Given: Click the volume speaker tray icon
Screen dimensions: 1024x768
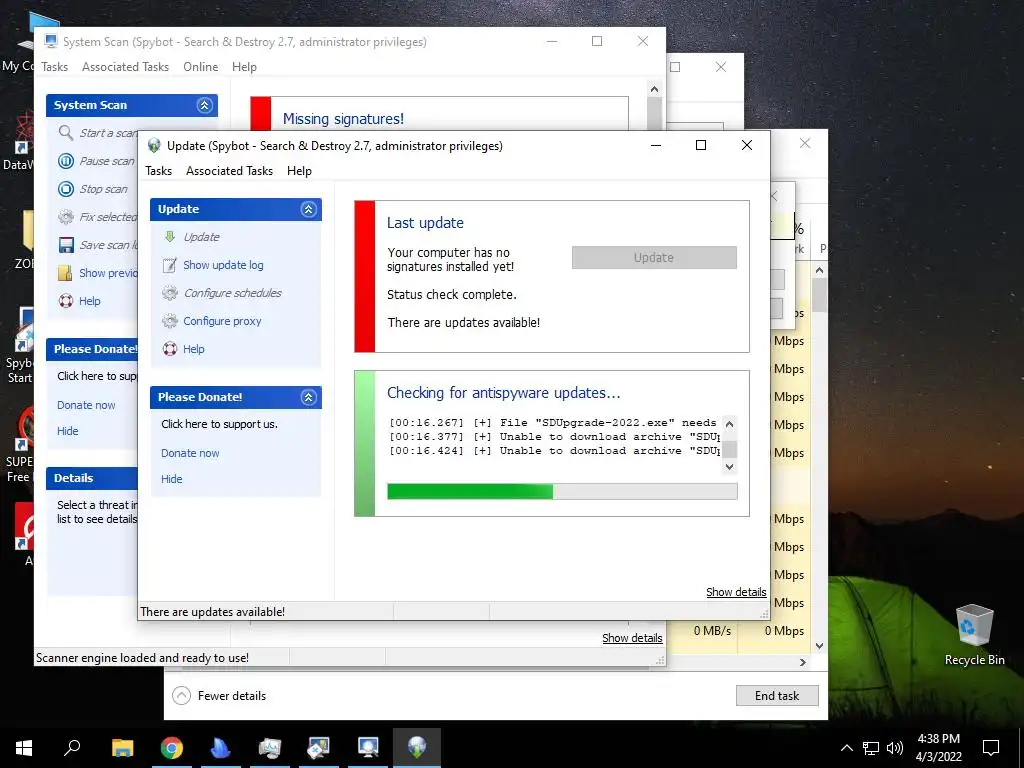Looking at the screenshot, I should [895, 748].
